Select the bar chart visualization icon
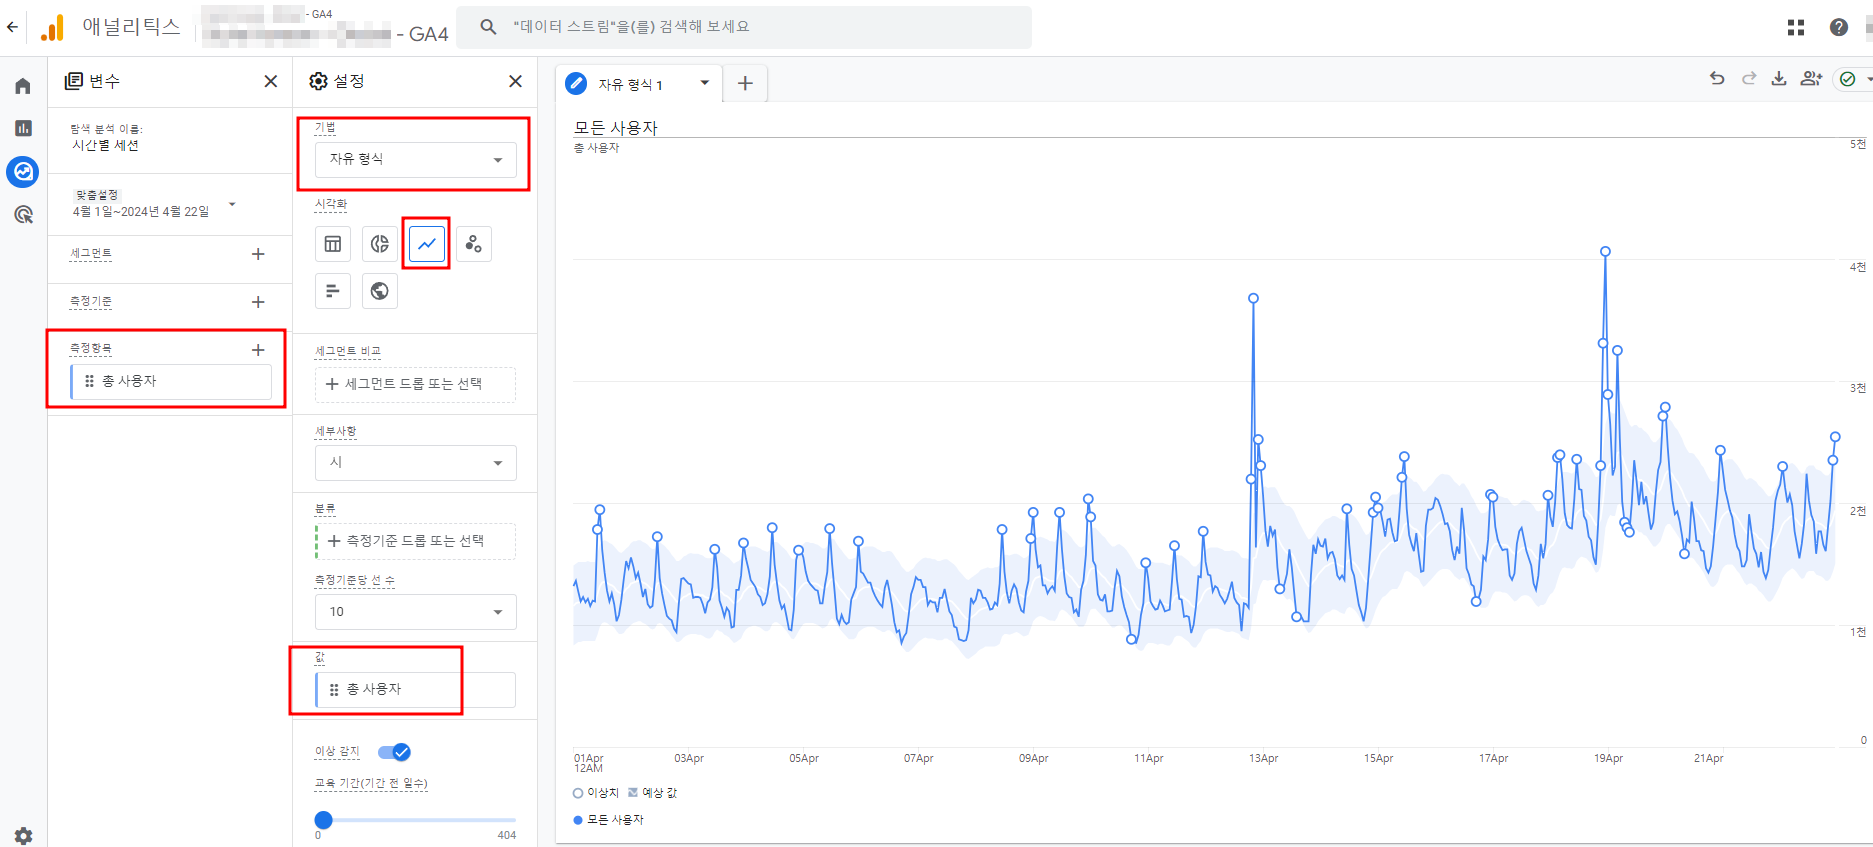Image resolution: width=1873 pixels, height=847 pixels. tap(333, 291)
